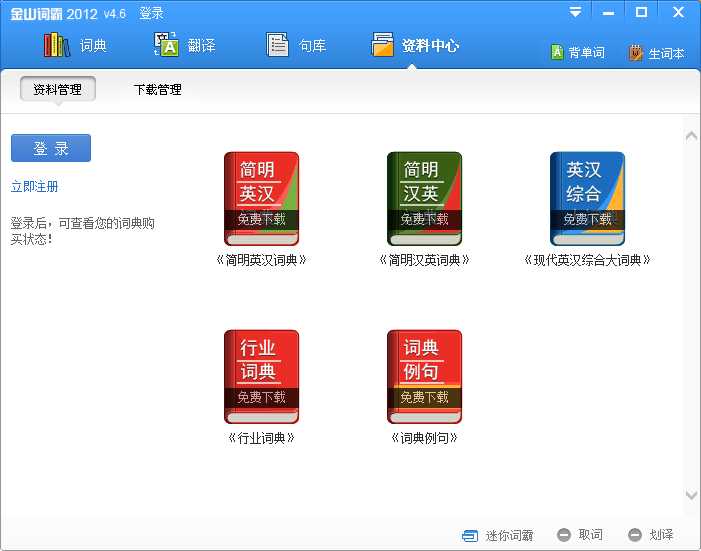Click the 立即注册 link
701x551 pixels.
[x=34, y=186]
